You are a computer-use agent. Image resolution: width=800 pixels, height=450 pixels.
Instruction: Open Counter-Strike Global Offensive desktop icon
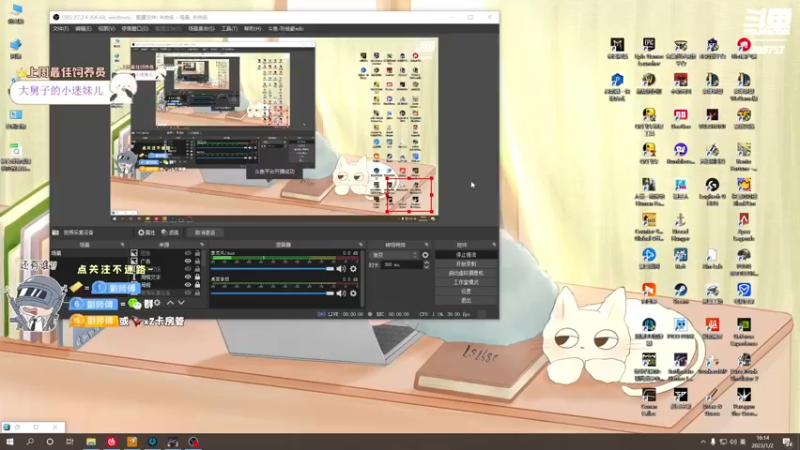coord(649,227)
